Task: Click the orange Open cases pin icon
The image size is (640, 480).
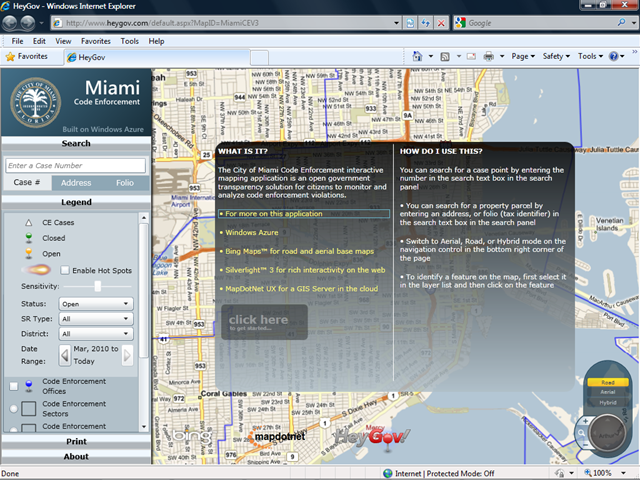Action: coord(29,253)
